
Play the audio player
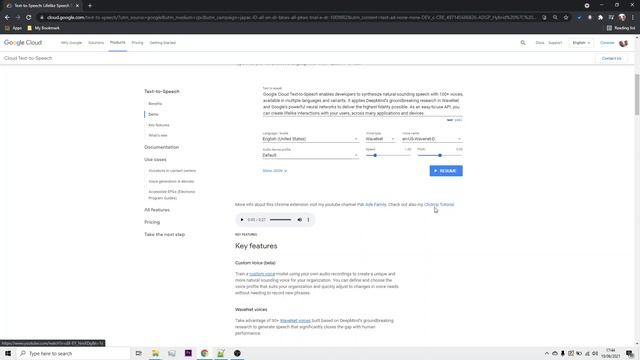(242, 220)
